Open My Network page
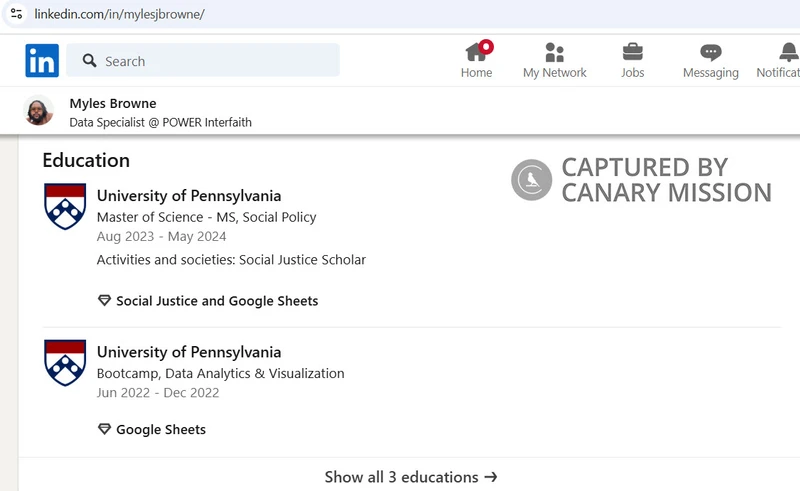The image size is (800, 491). click(x=555, y=60)
